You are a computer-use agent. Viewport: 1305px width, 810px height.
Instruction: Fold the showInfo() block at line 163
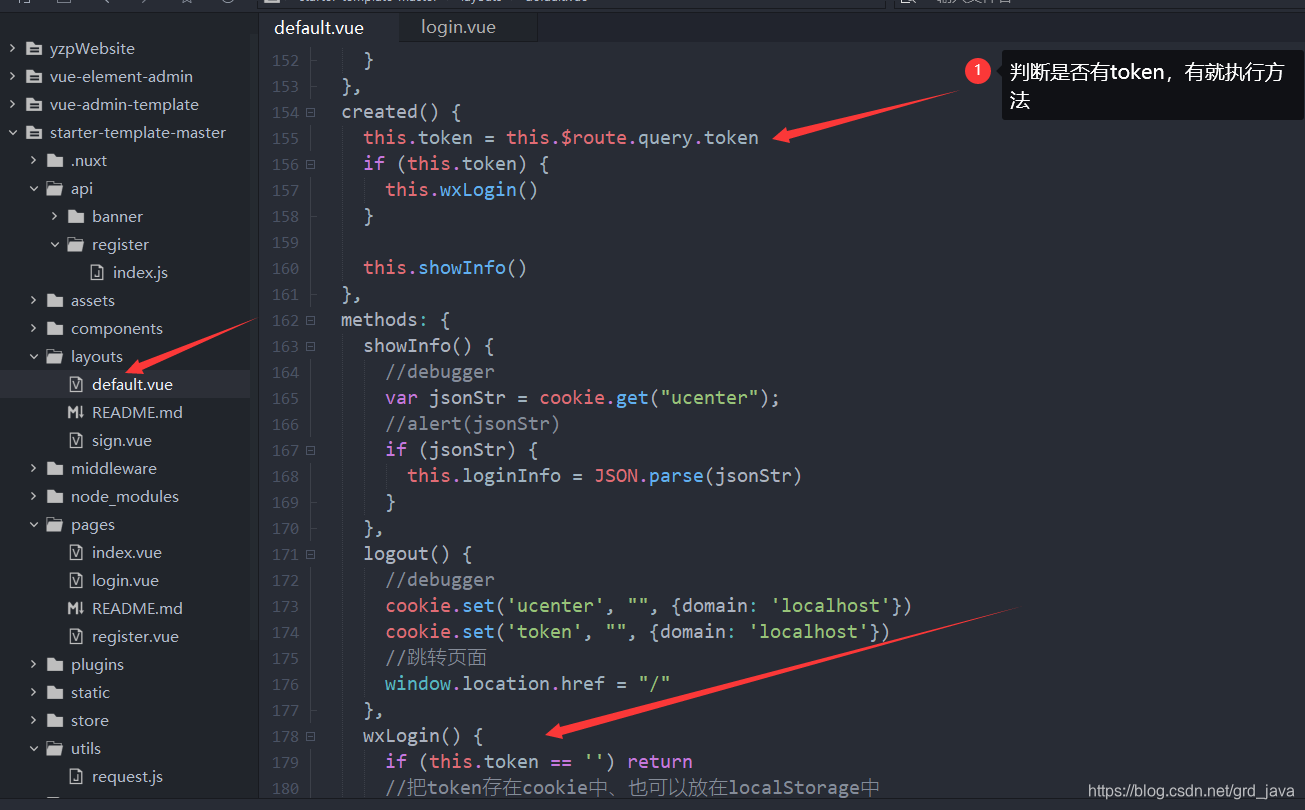click(x=311, y=346)
